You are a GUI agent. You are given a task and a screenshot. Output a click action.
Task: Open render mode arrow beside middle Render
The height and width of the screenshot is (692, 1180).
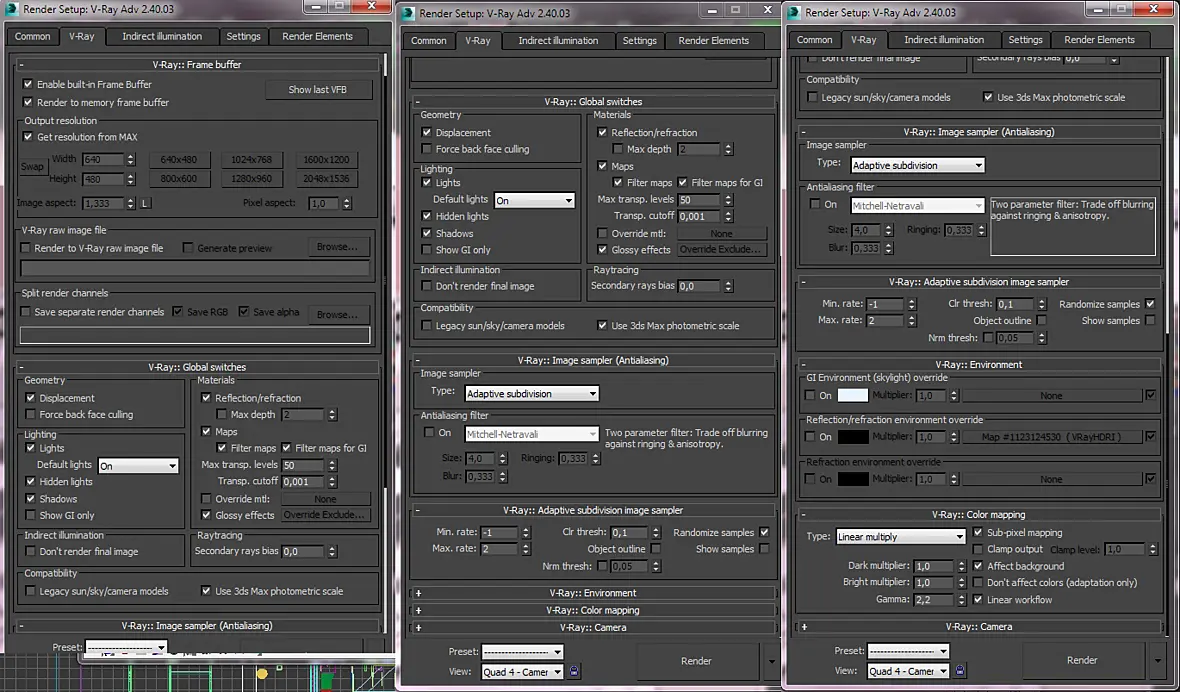771,661
